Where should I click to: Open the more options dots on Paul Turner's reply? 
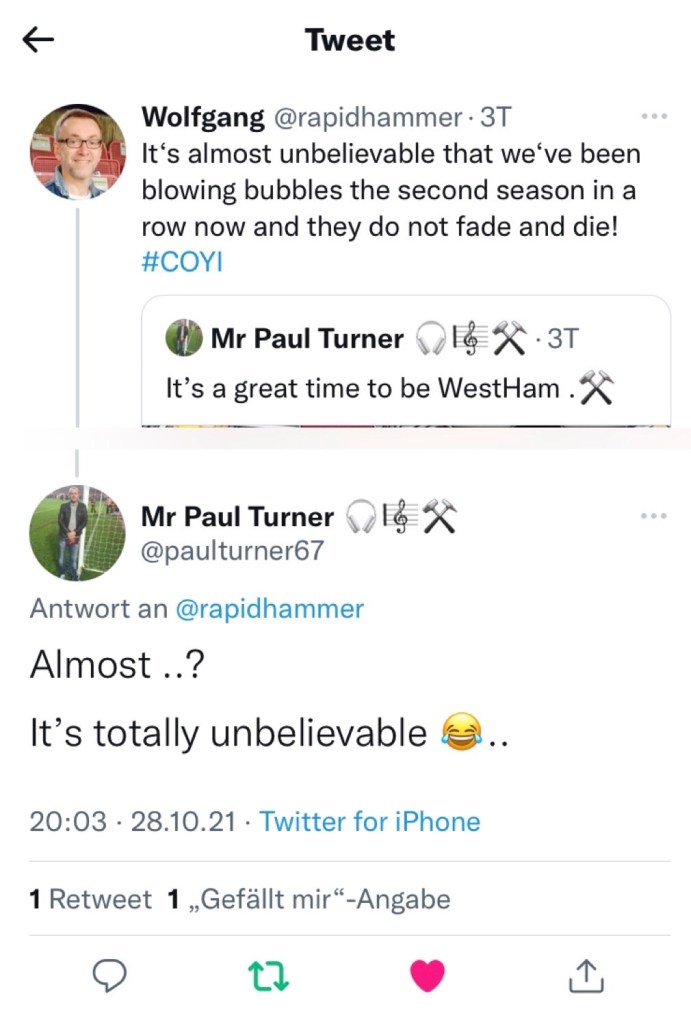click(653, 516)
